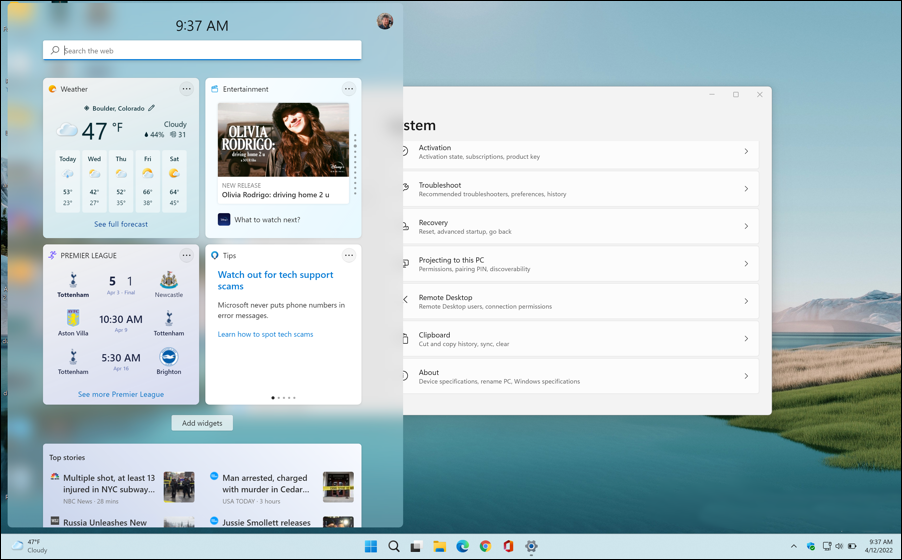This screenshot has width=902, height=560.
Task: Click the network icon in system tray
Action: (827, 546)
